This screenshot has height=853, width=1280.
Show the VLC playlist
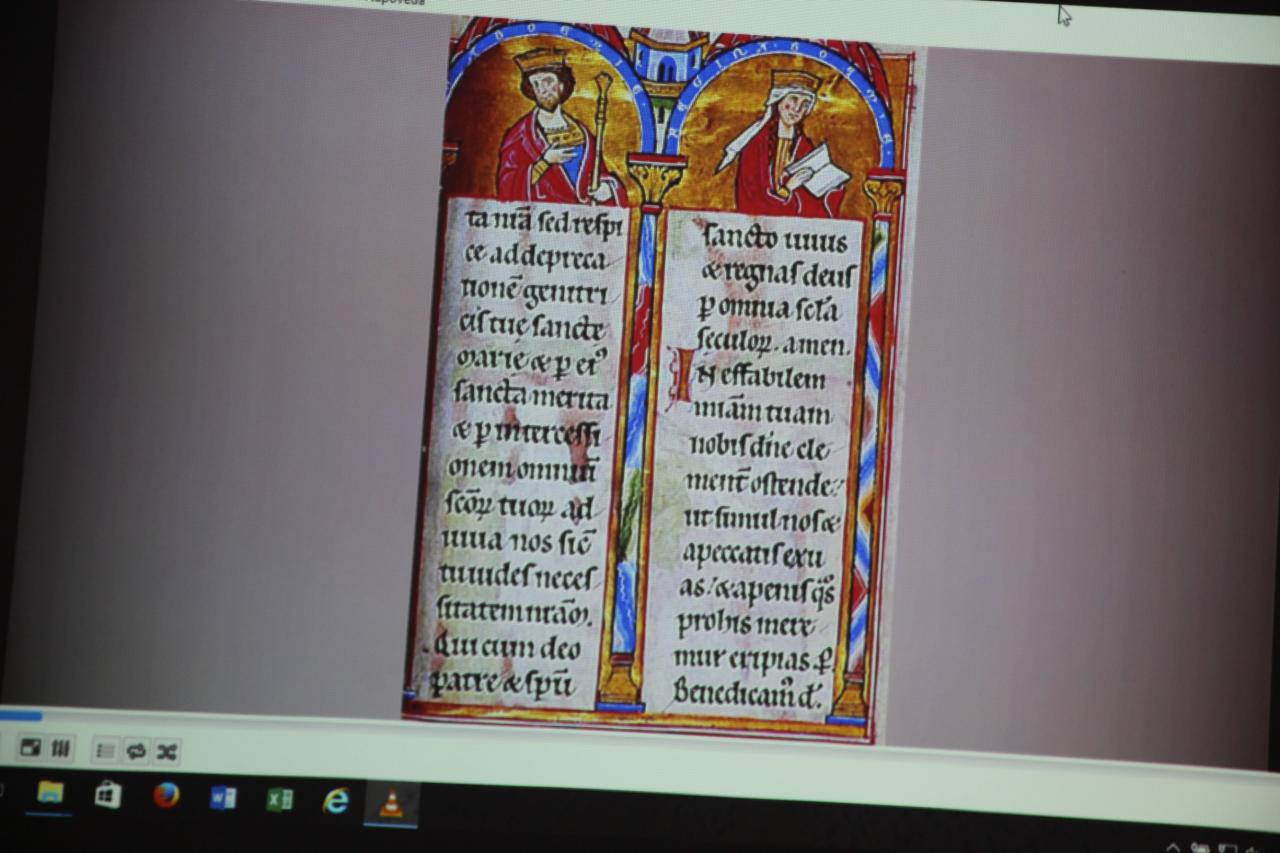pos(105,750)
